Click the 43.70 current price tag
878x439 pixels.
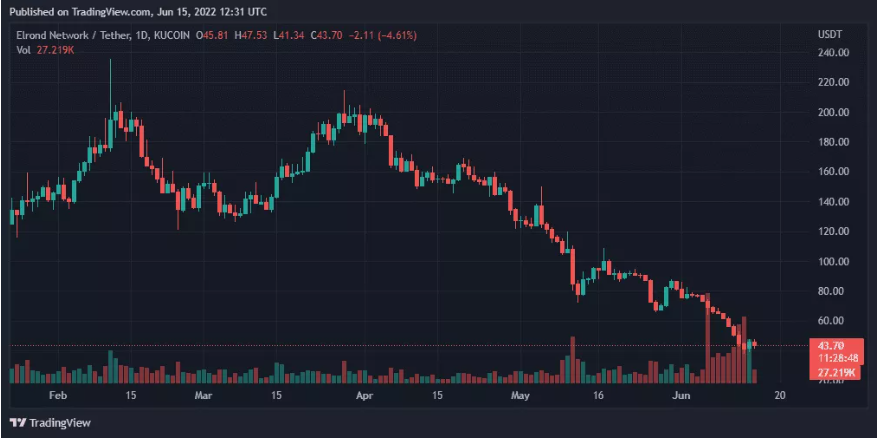pyautogui.click(x=836, y=345)
